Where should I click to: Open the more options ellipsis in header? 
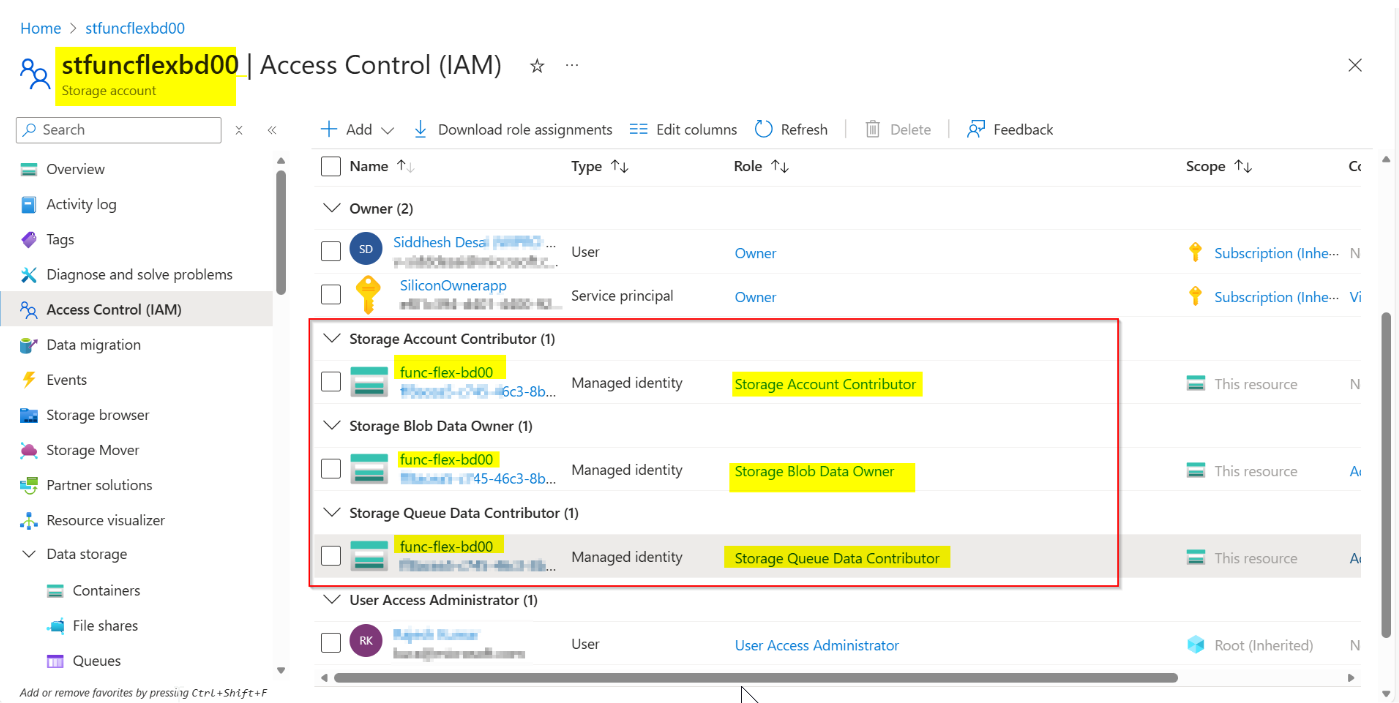pyautogui.click(x=572, y=66)
